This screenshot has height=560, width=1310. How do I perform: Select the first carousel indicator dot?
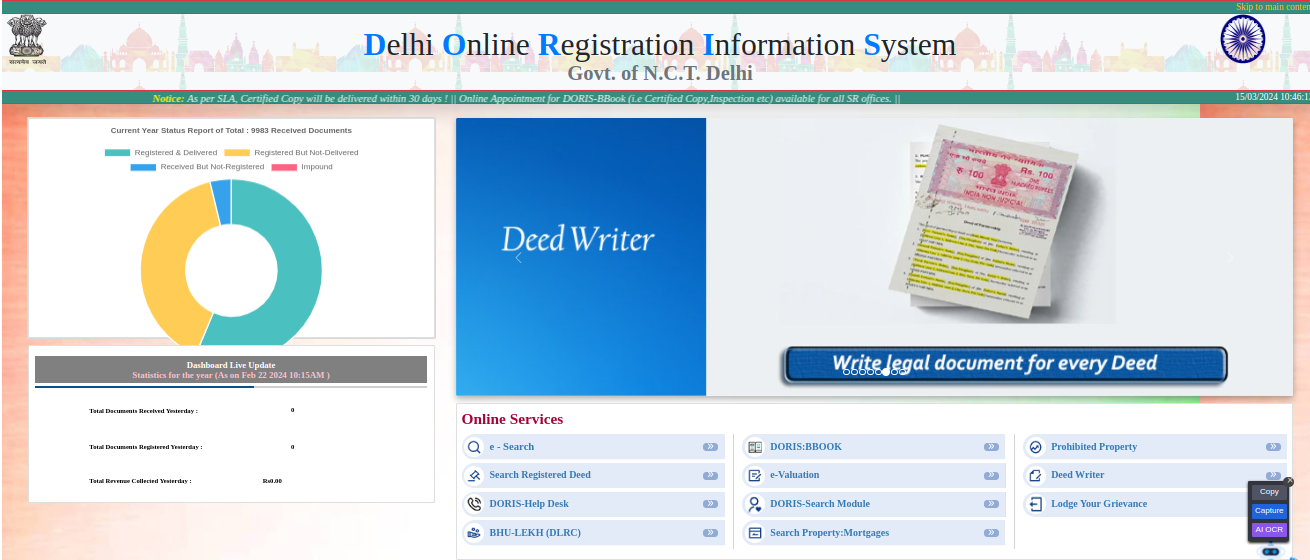(847, 372)
